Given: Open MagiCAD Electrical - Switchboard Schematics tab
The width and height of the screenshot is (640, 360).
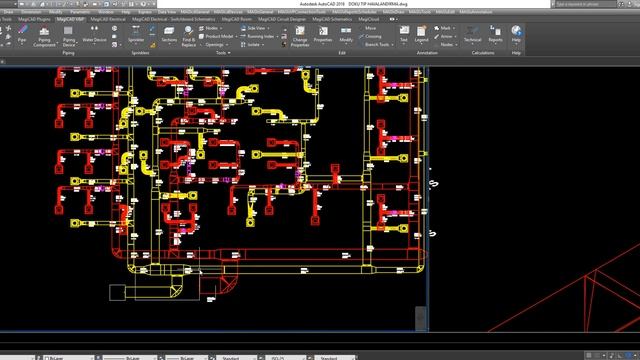Looking at the screenshot, I should coord(173,19).
